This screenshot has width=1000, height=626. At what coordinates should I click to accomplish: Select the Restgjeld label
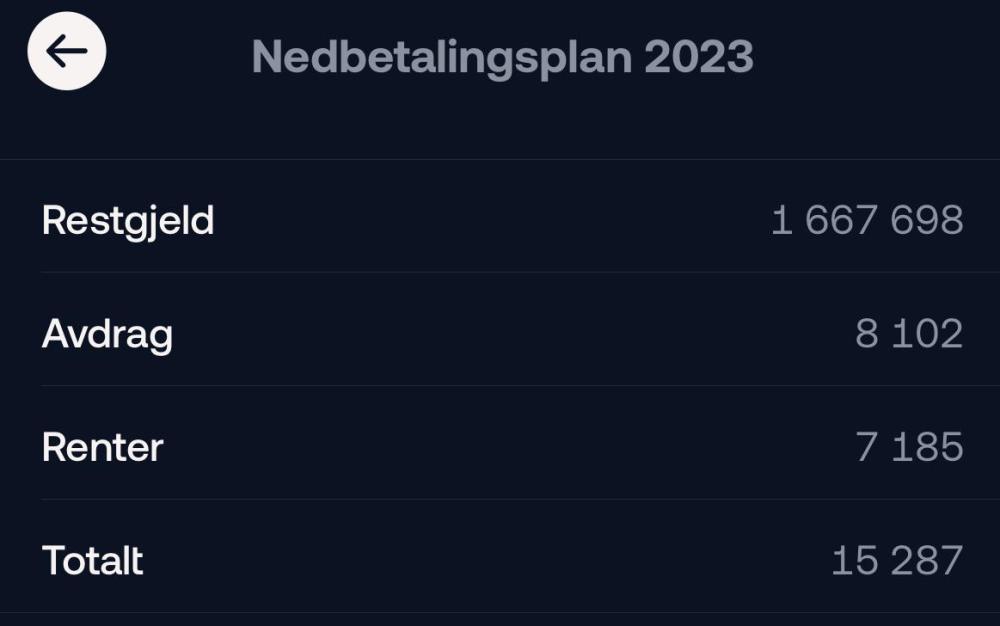128,220
